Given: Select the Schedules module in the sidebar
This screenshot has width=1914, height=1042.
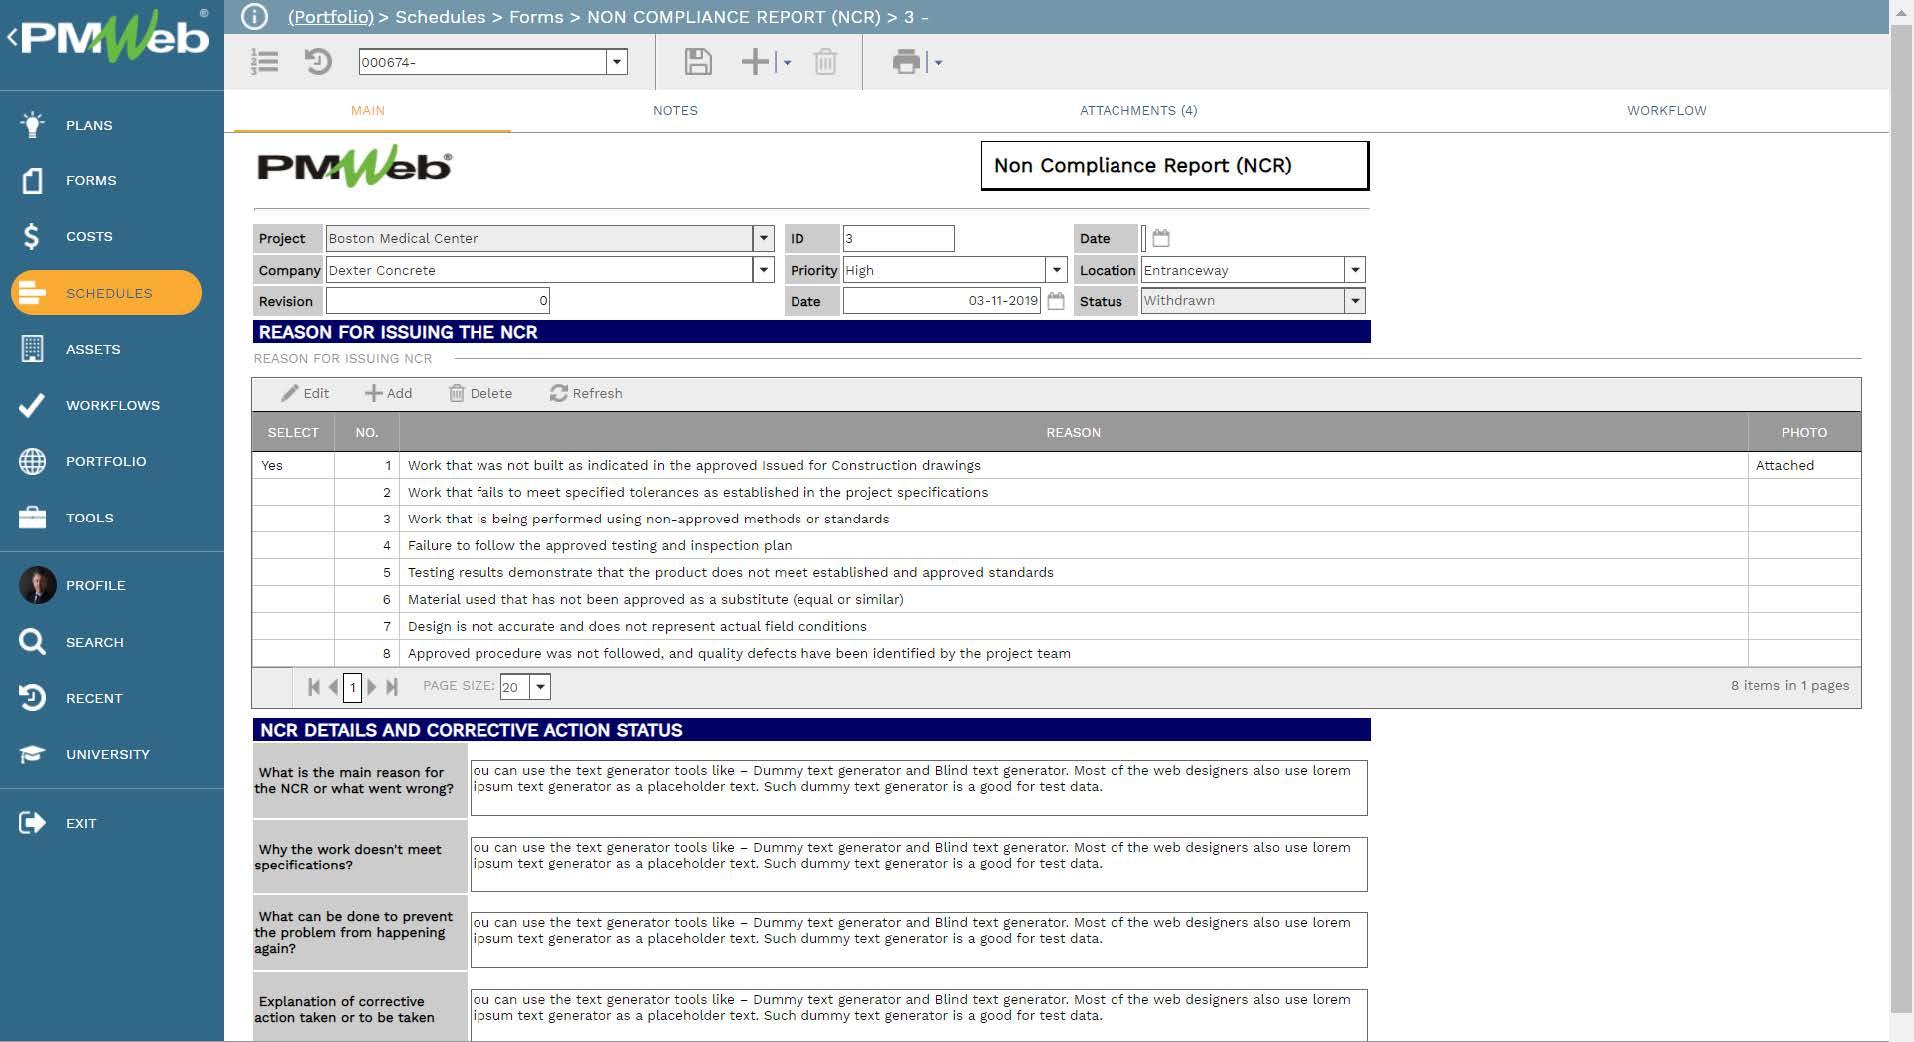Looking at the screenshot, I should [x=106, y=293].
